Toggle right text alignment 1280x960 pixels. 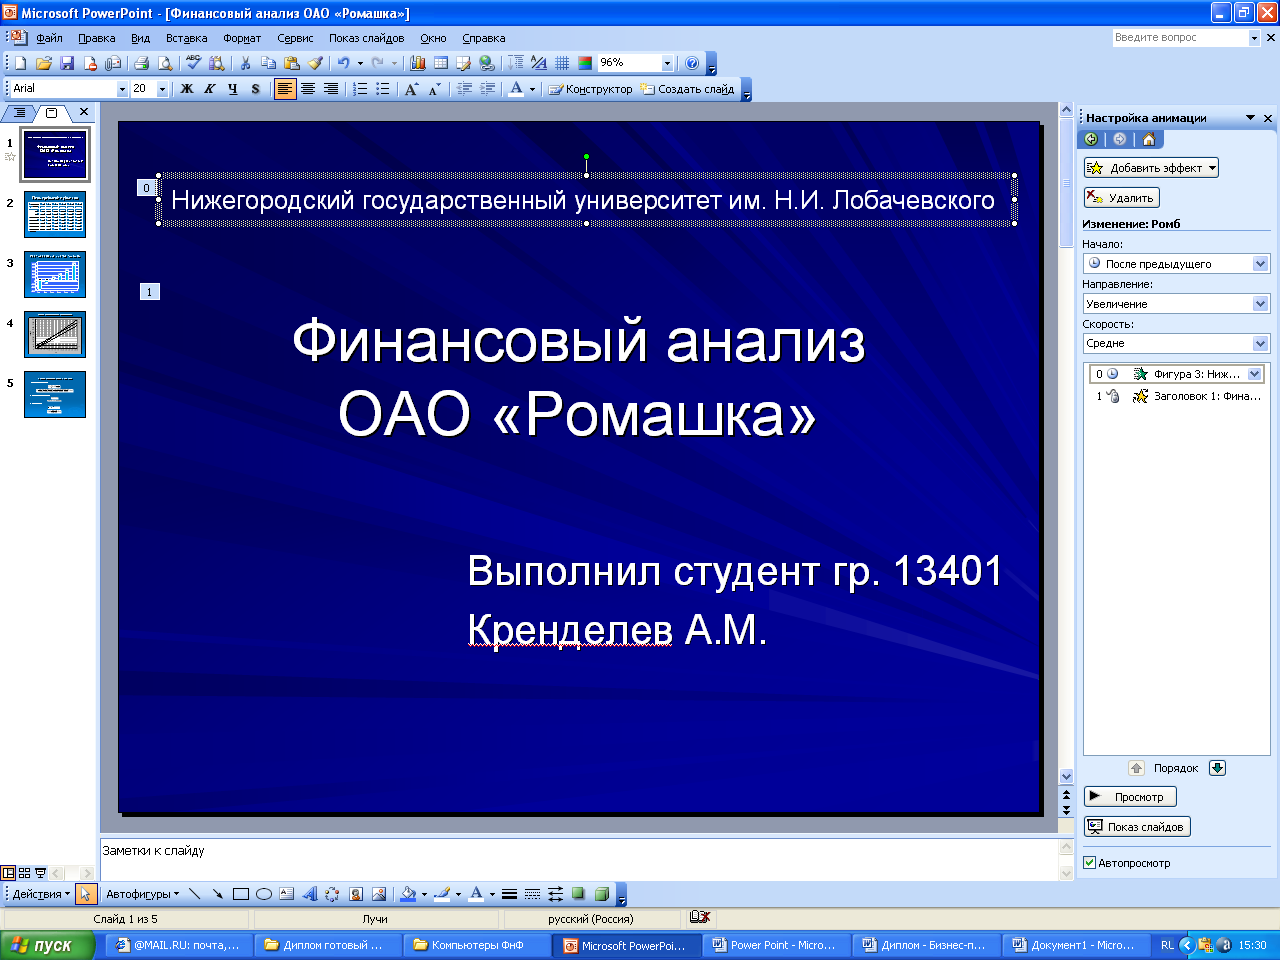[x=331, y=89]
